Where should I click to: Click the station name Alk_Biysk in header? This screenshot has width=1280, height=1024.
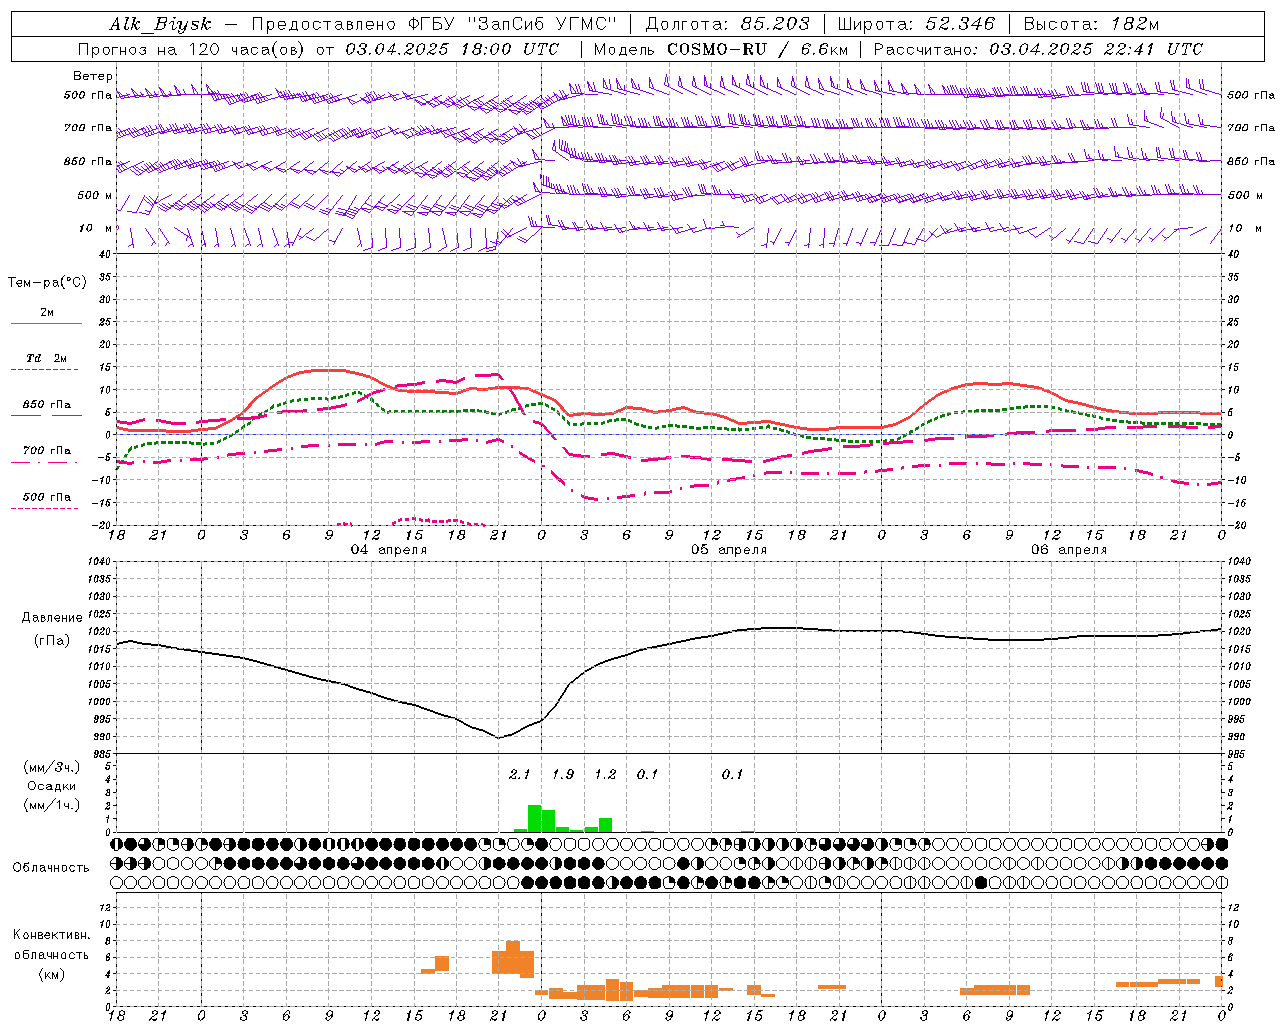coord(160,24)
